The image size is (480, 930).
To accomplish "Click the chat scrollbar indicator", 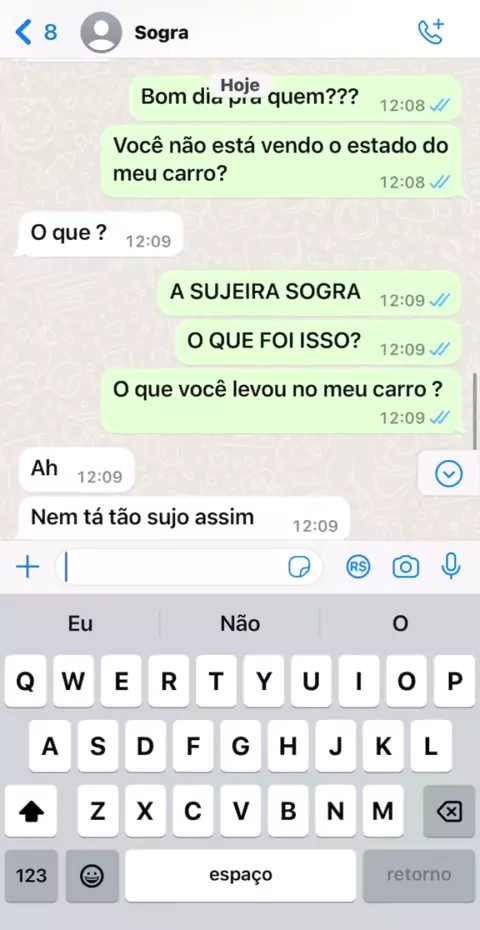I will (475, 411).
